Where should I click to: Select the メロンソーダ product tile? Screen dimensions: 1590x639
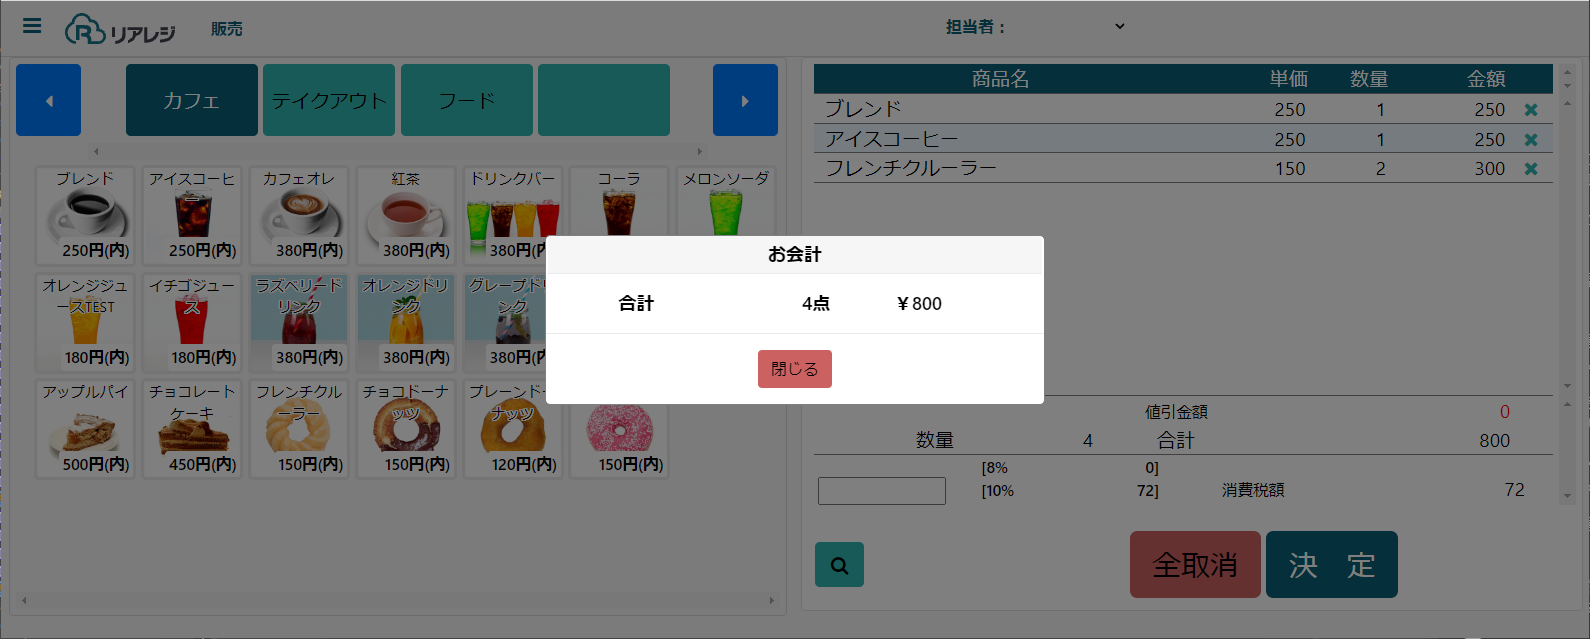tap(725, 205)
